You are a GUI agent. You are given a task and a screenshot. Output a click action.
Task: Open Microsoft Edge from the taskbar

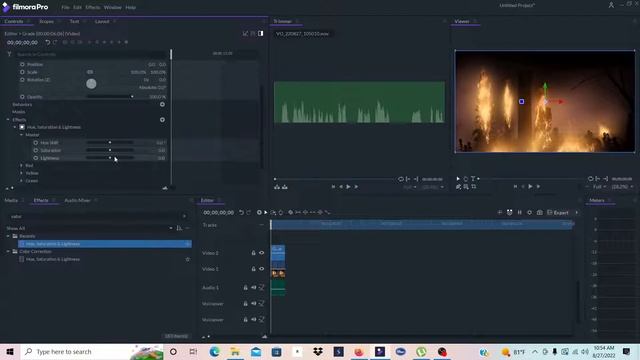click(x=214, y=352)
